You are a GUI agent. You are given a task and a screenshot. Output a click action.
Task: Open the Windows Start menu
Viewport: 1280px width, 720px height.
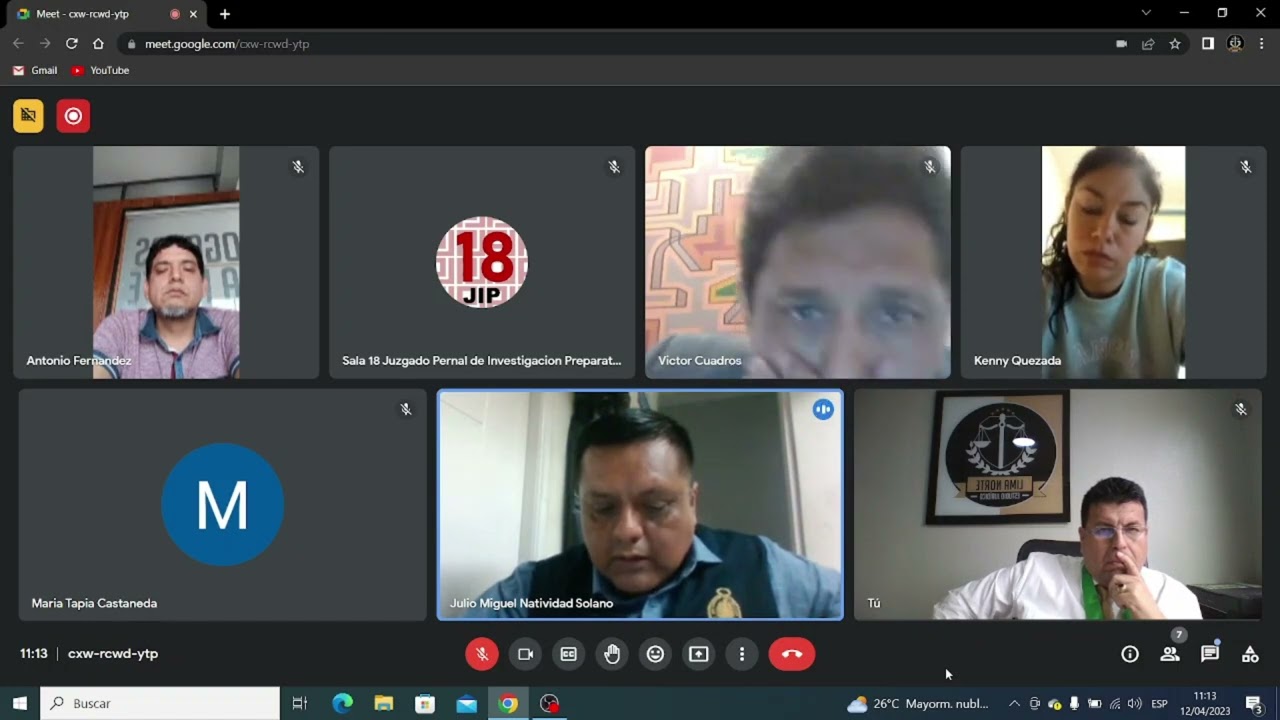pos(20,704)
